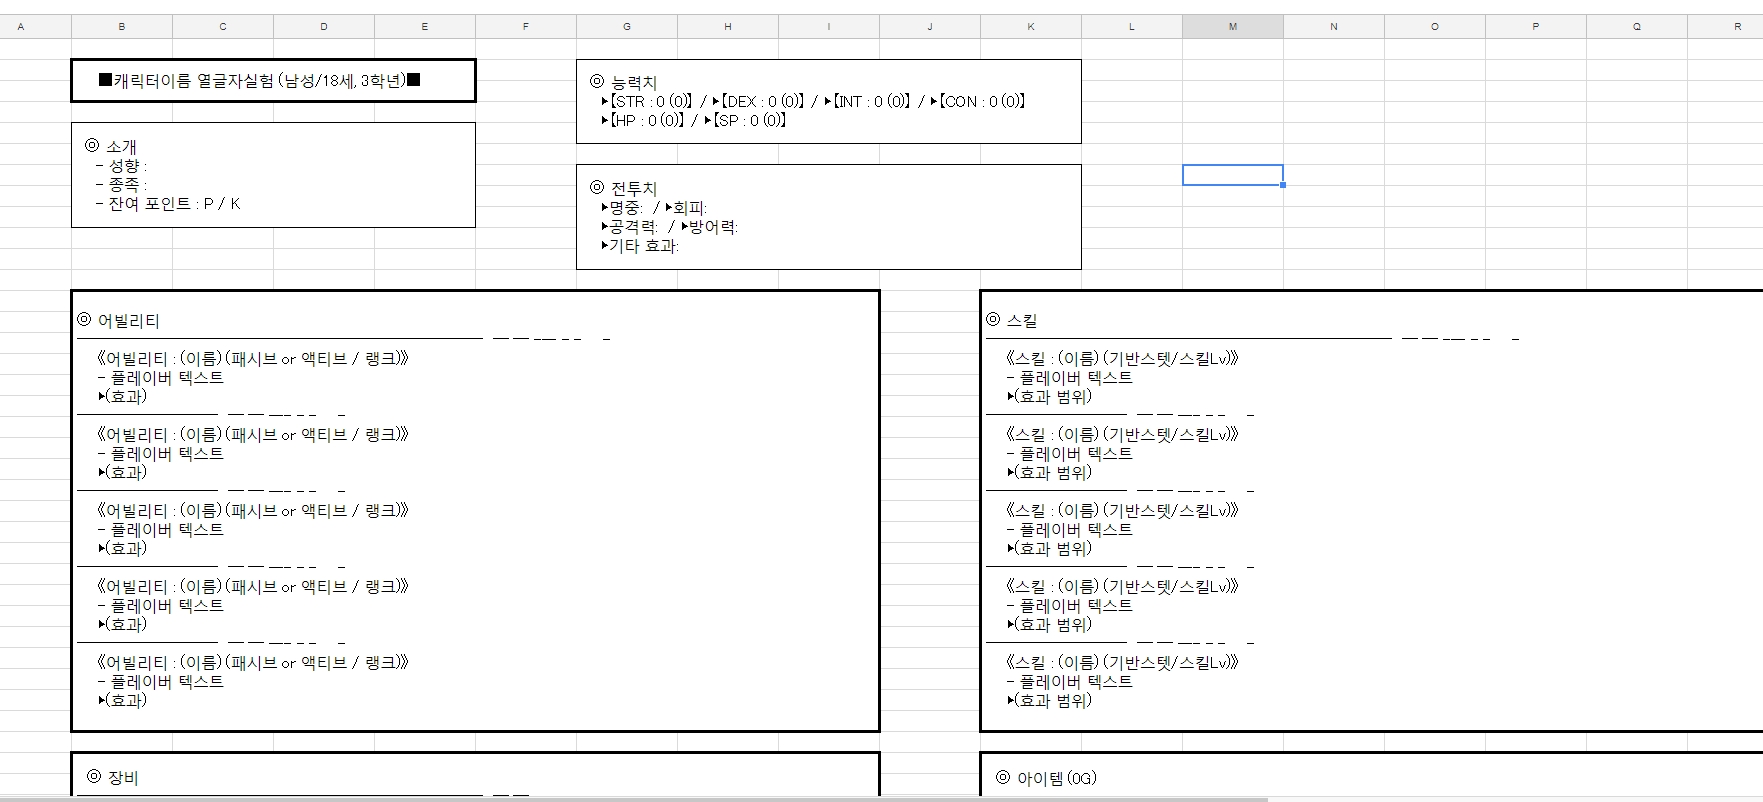This screenshot has width=1763, height=802.
Task: Click the fill handle of selected cell
Action: (1283, 185)
